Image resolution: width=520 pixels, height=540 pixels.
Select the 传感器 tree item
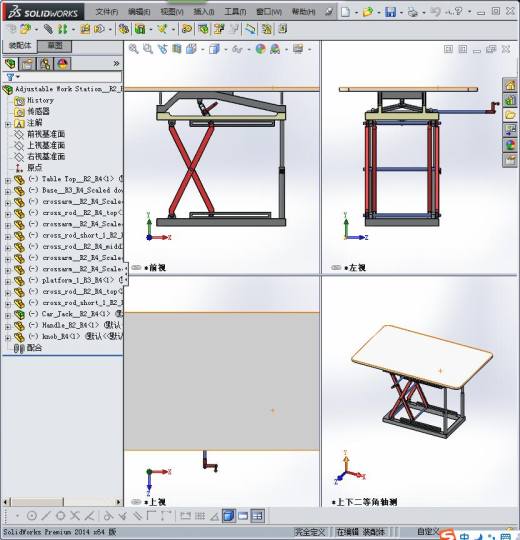(38, 112)
